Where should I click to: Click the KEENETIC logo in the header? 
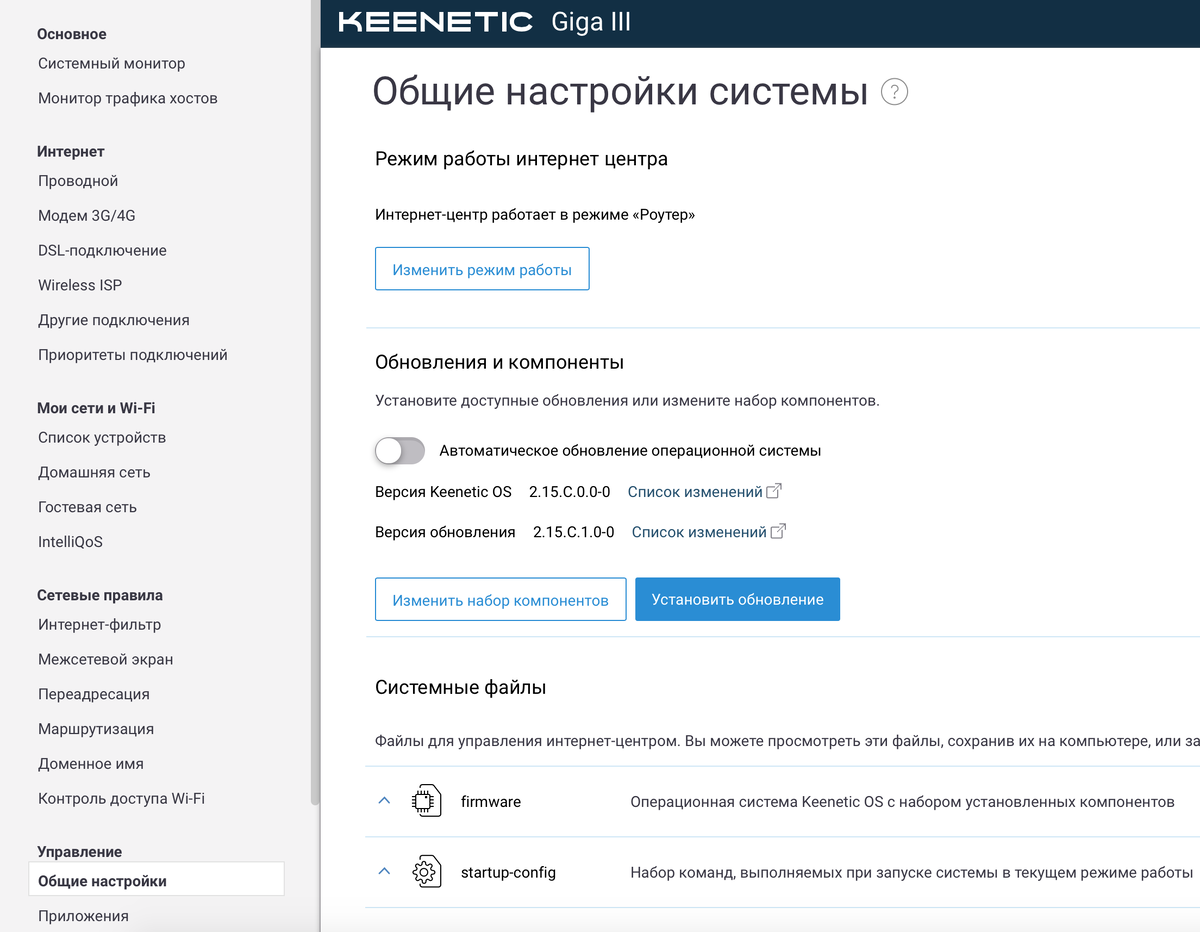[x=435, y=22]
